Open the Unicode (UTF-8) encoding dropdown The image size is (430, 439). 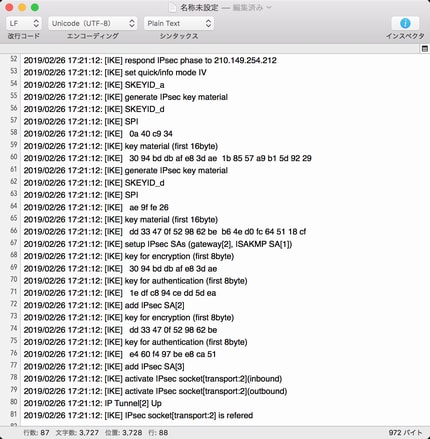93,23
